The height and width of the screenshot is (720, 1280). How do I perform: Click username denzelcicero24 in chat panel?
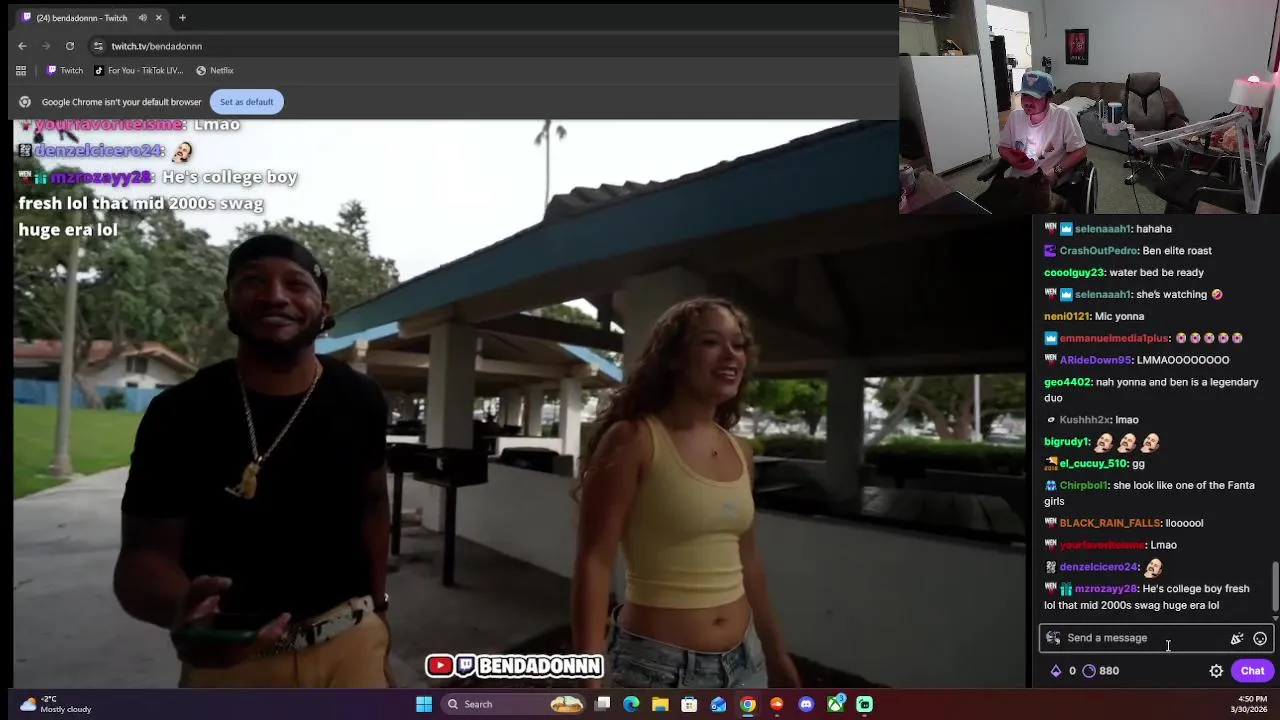(x=1098, y=567)
